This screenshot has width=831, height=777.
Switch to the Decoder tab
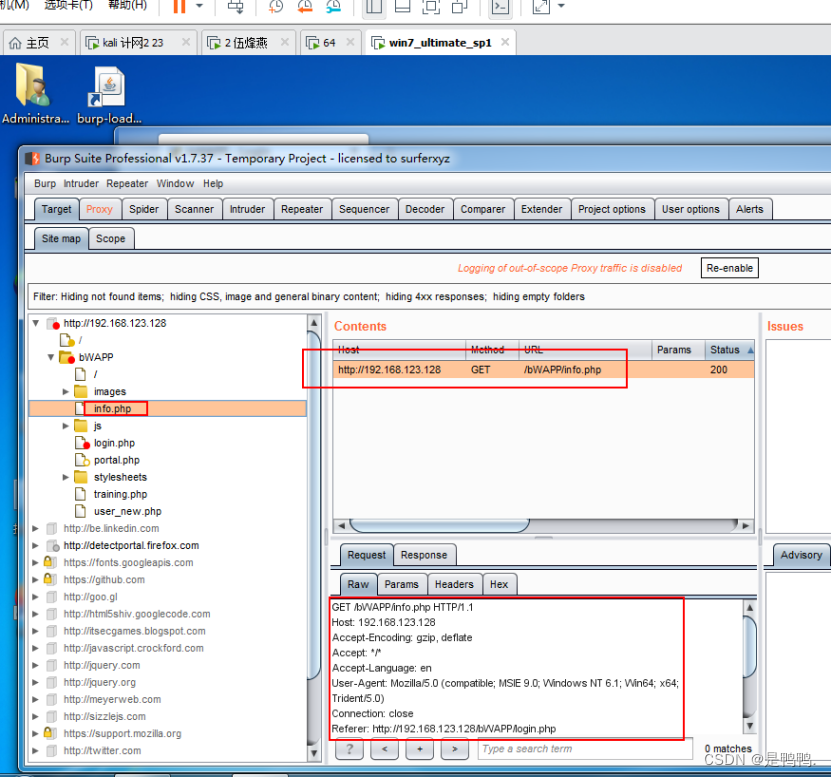point(425,209)
